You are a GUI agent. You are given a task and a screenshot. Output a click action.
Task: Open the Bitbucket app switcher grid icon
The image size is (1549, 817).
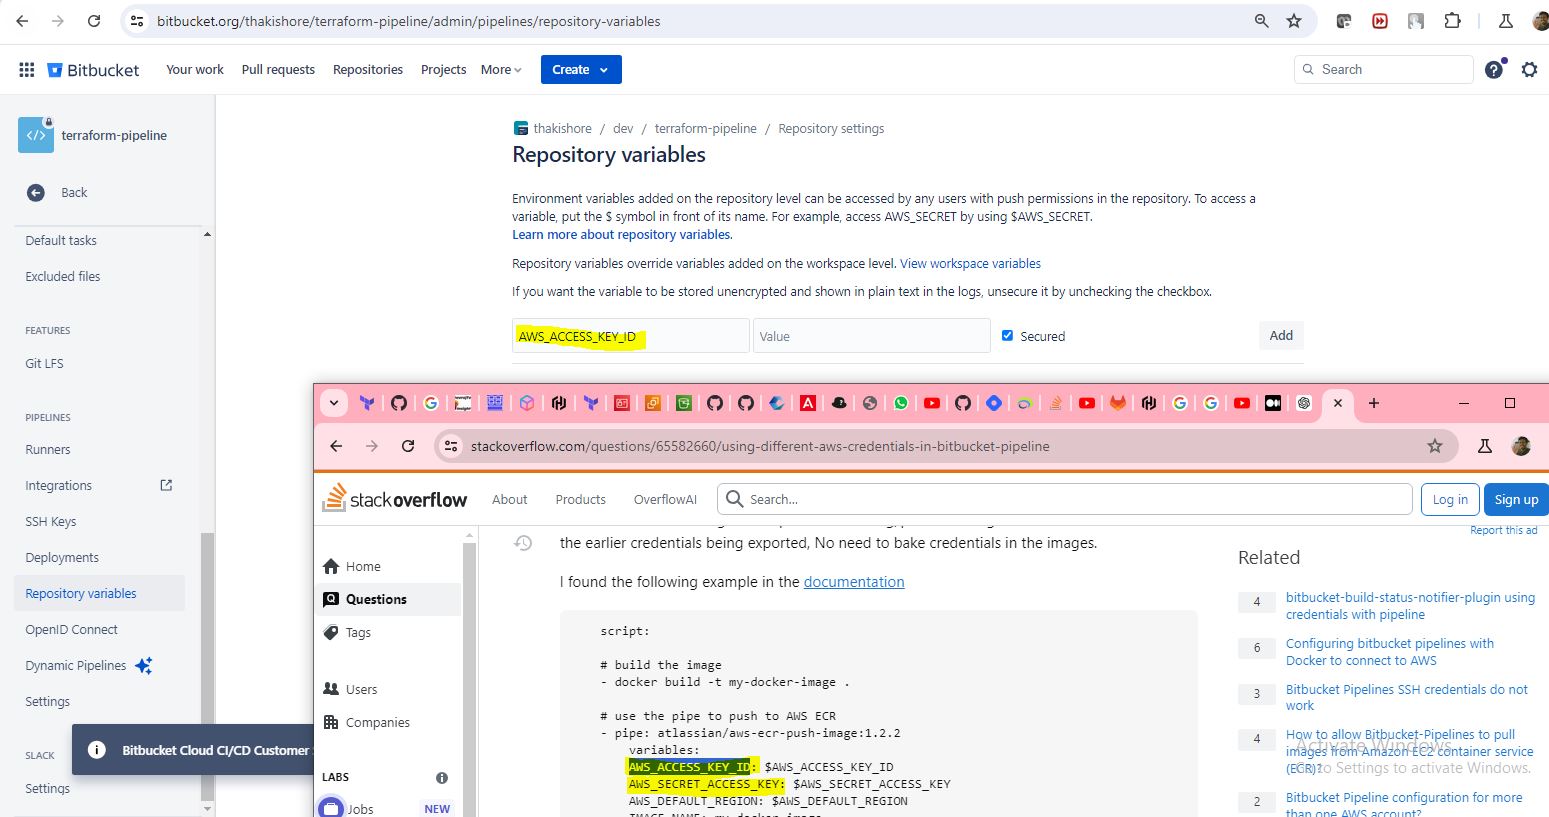pos(27,69)
